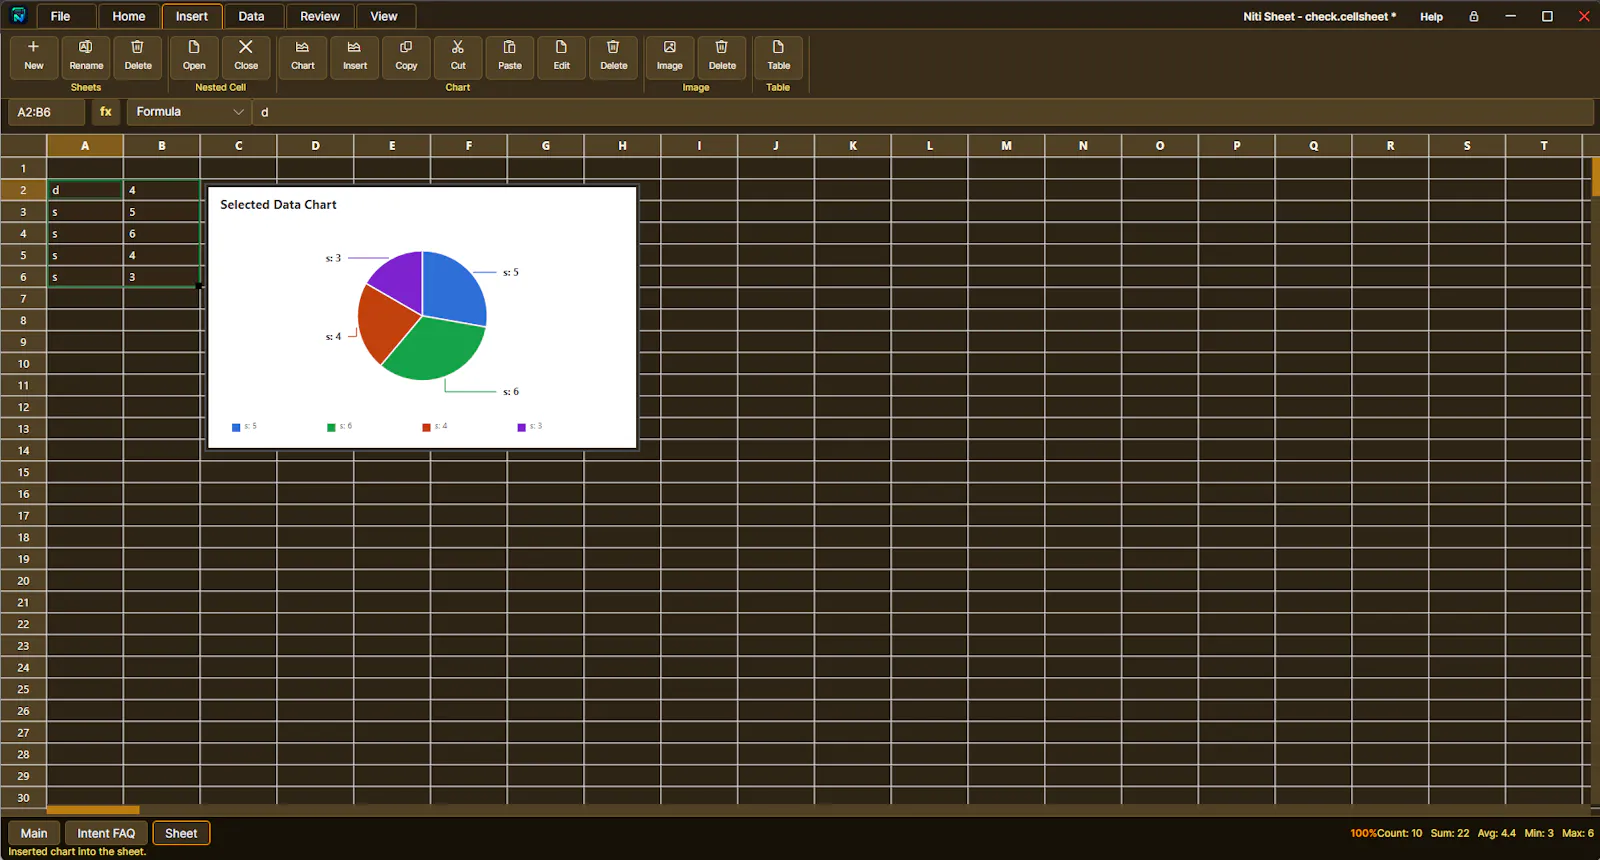Click the 100% zoom indicator
This screenshot has height=860, width=1600.
coord(1363,833)
